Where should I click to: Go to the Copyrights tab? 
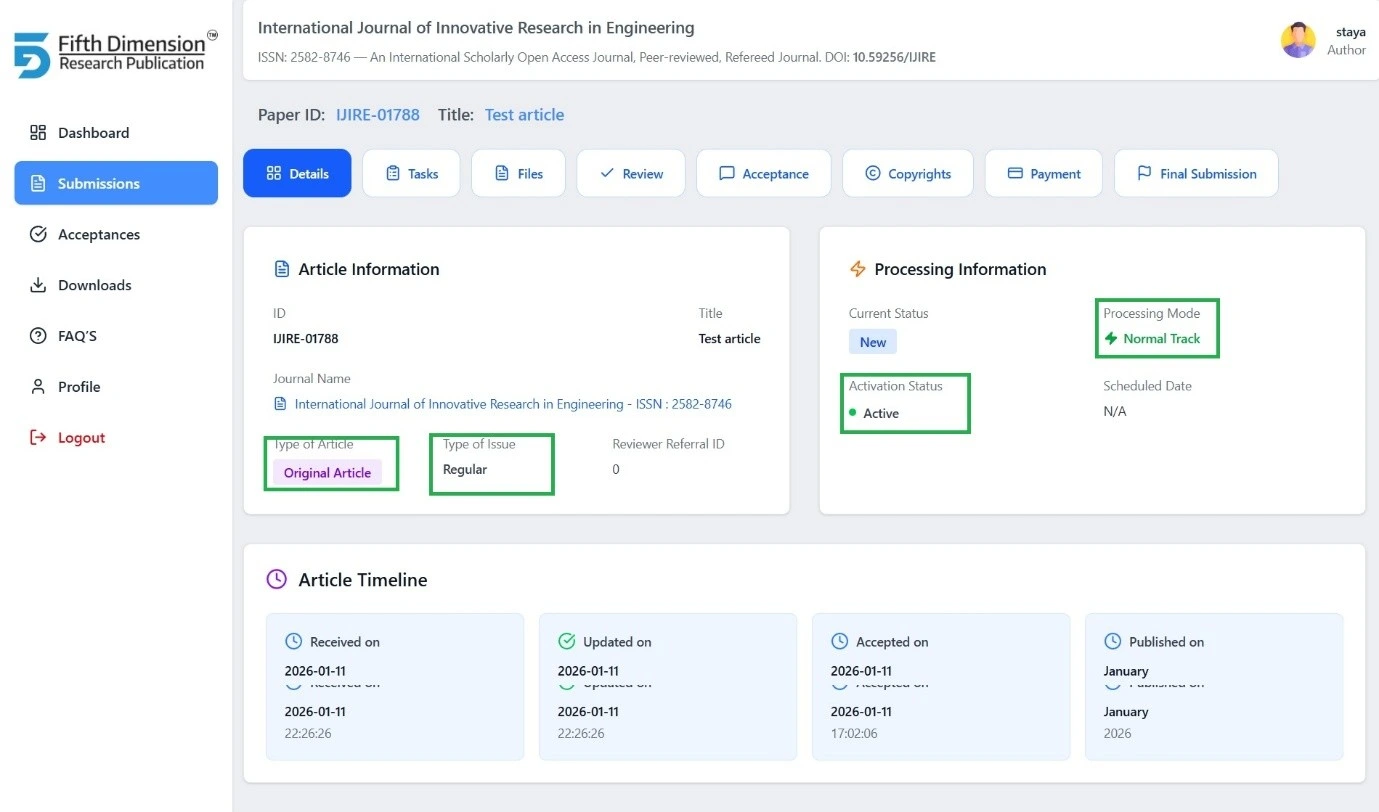pyautogui.click(x=908, y=173)
